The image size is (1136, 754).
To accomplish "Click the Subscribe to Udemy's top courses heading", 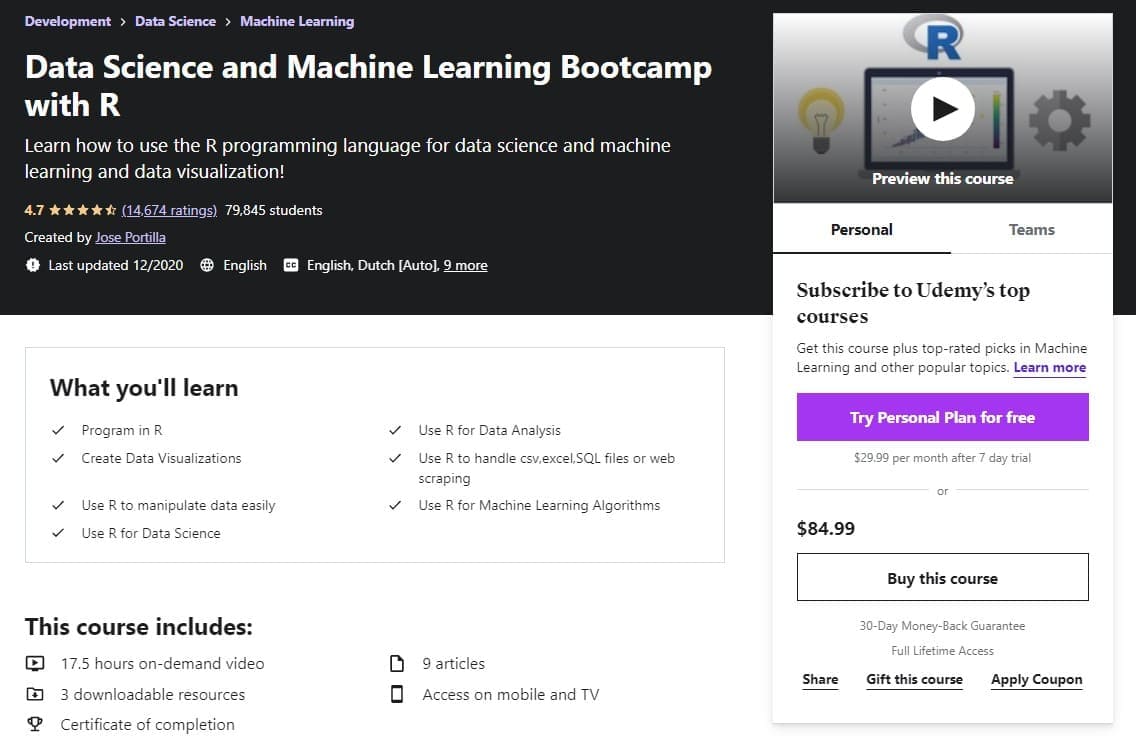I will tap(913, 303).
